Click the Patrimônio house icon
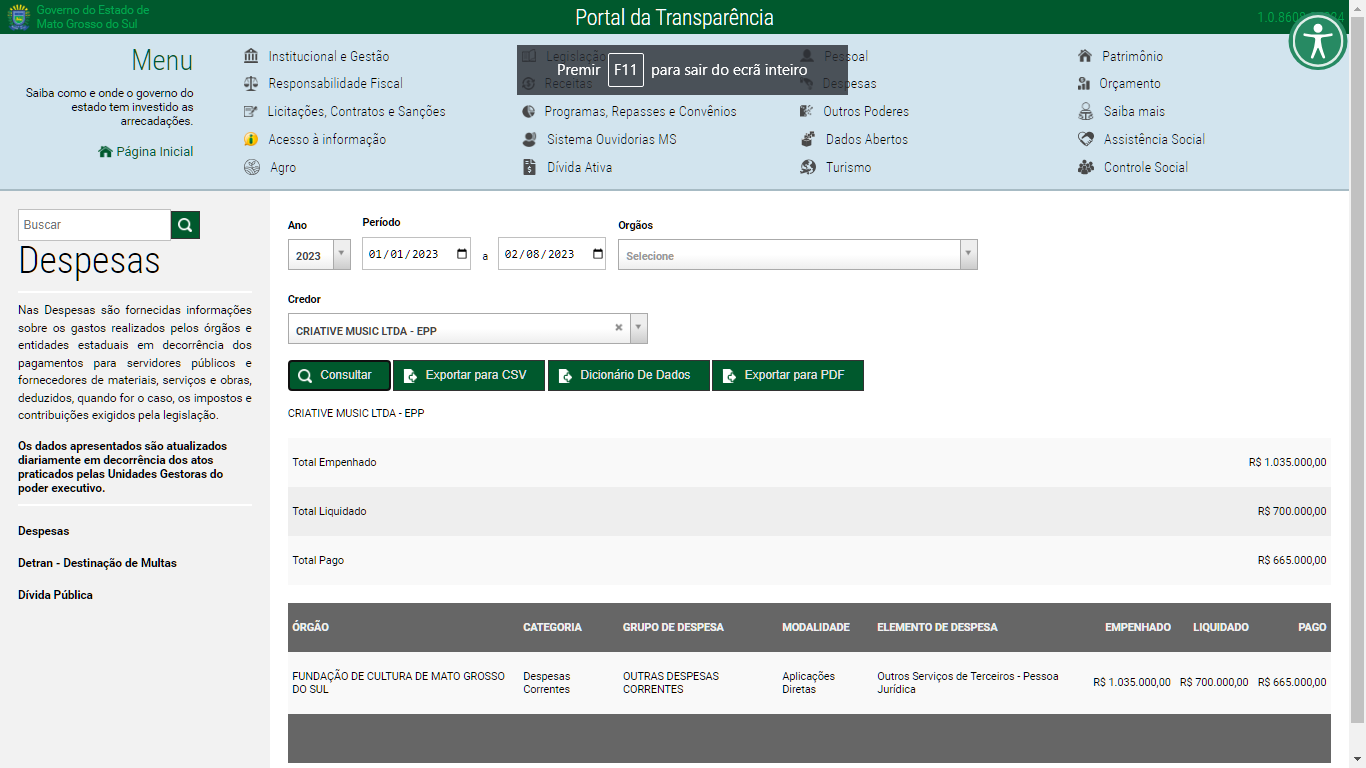 pyautogui.click(x=1085, y=56)
